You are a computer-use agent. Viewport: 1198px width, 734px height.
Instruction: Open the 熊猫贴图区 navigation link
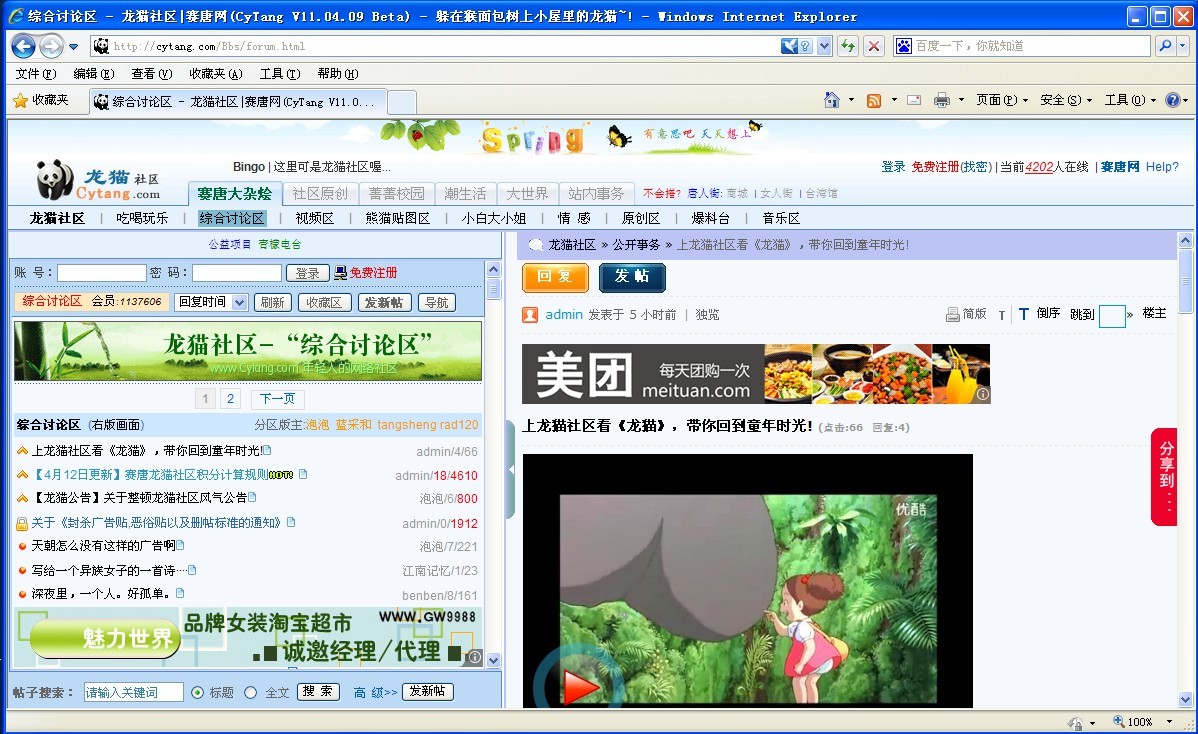397,218
